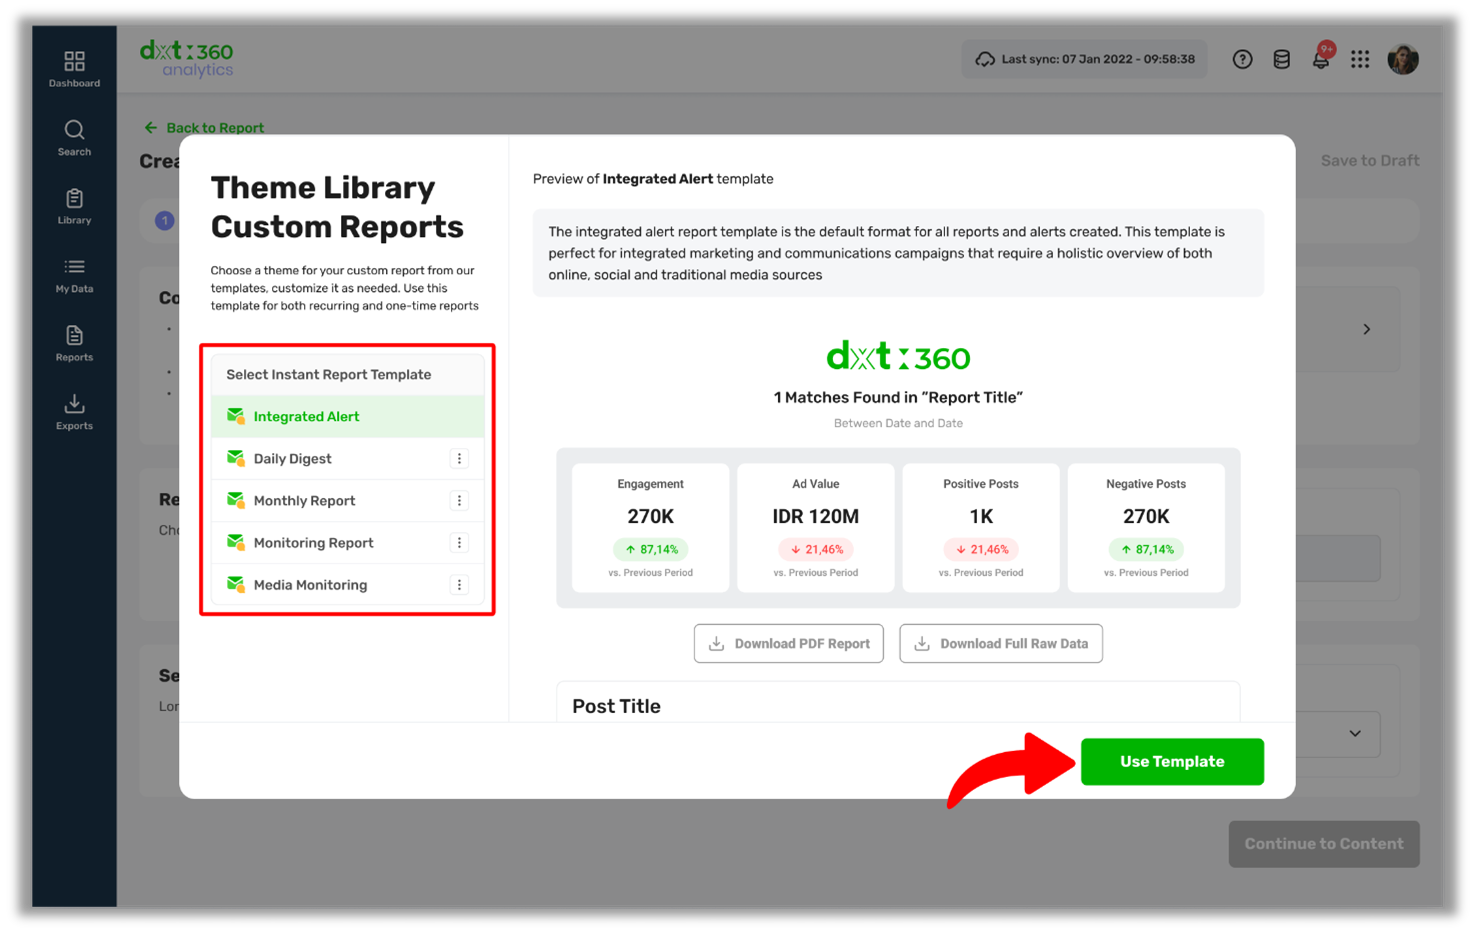This screenshot has width=1475, height=934.
Task: Select the Monitoring Report template
Action: tap(348, 542)
